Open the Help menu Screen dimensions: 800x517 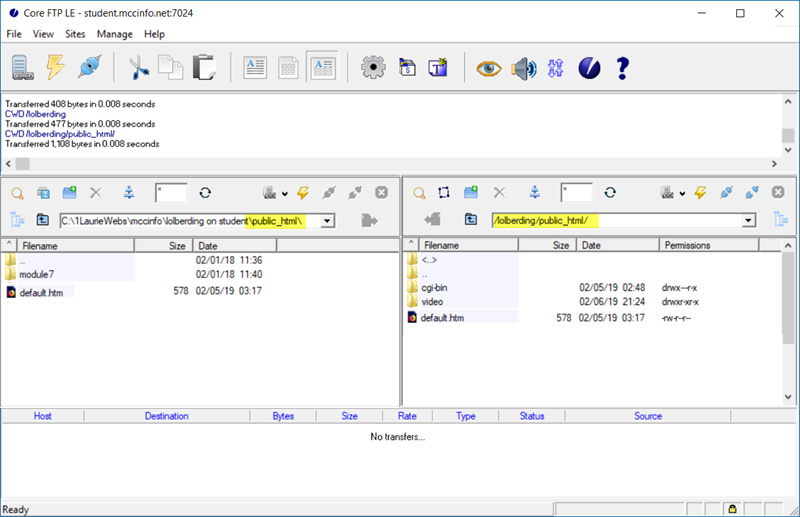pyautogui.click(x=154, y=34)
